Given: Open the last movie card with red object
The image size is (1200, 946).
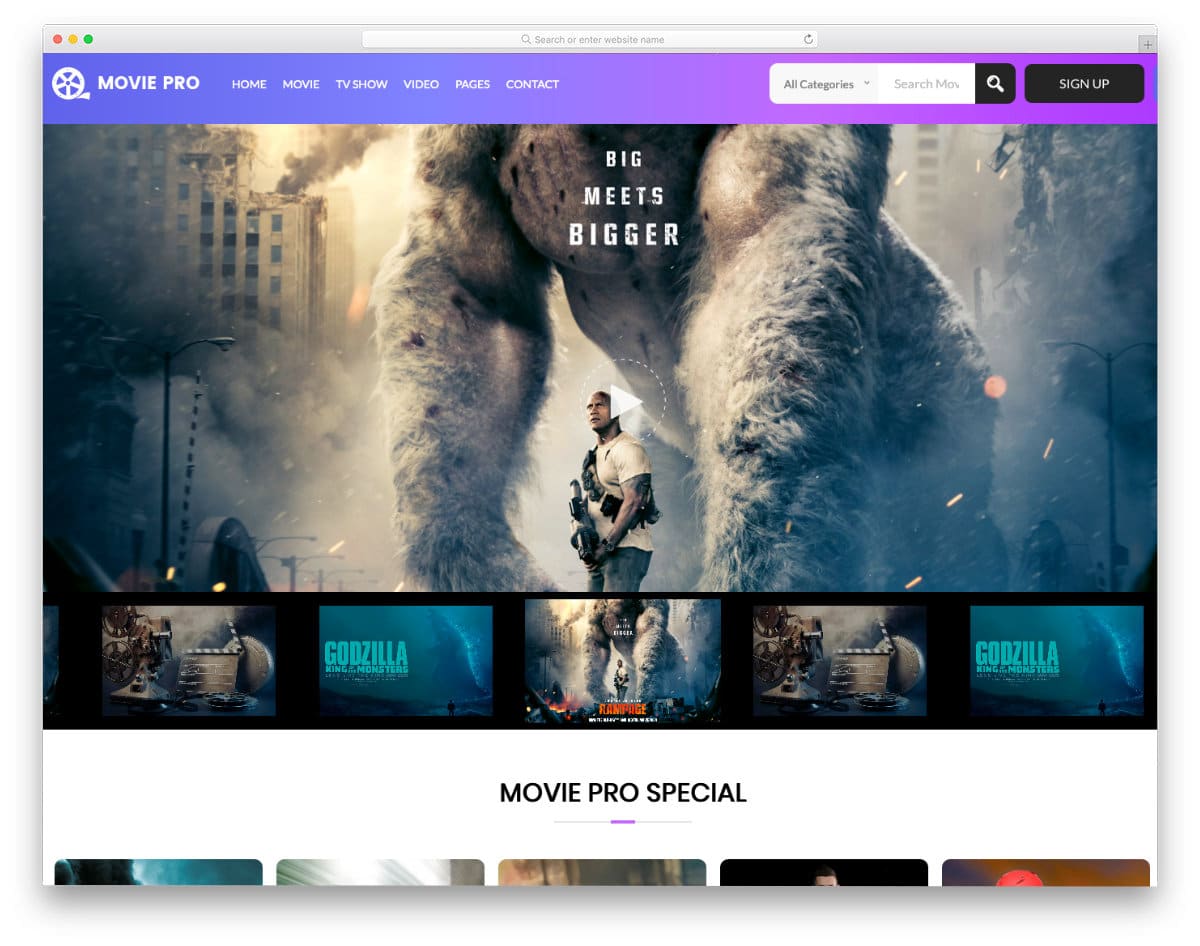Looking at the screenshot, I should click(1046, 872).
